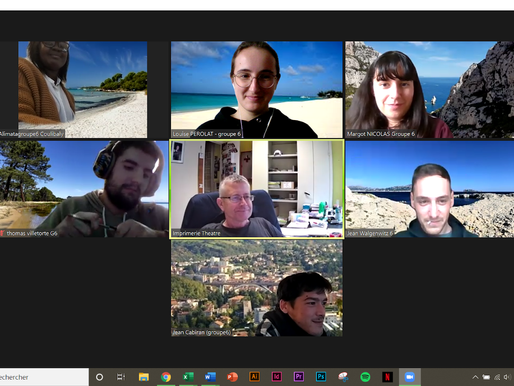Open Netflix from the taskbar
The height and width of the screenshot is (386, 514).
tap(387, 377)
